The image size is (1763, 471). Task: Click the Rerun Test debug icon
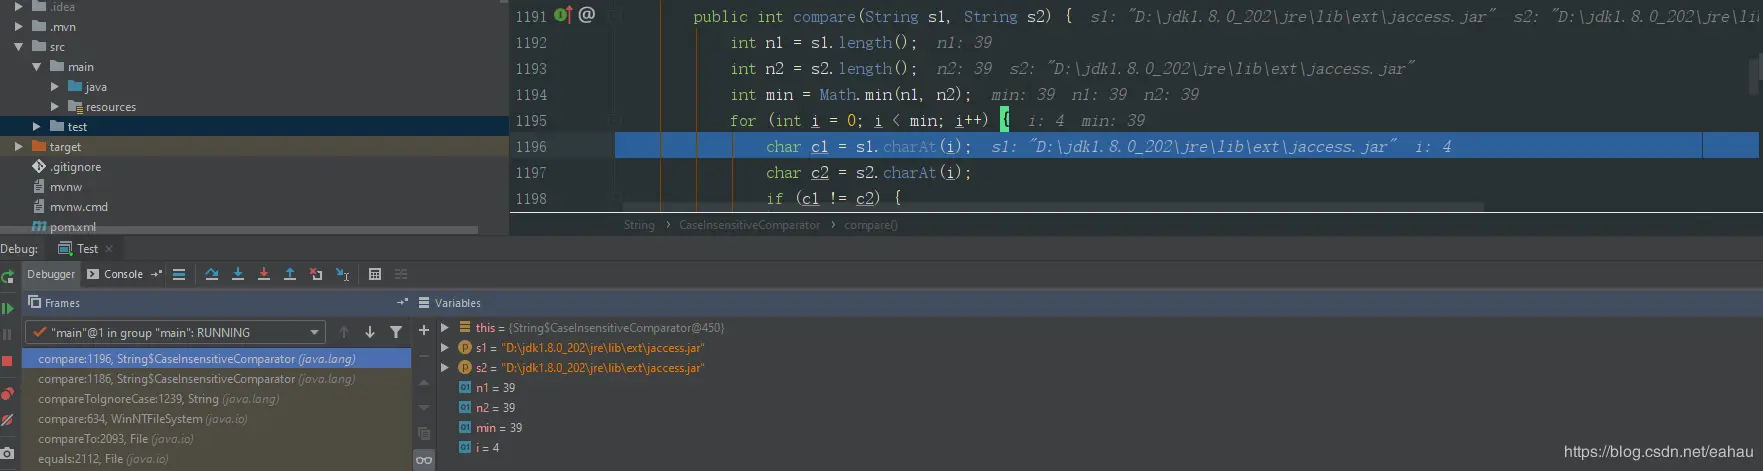[7, 276]
